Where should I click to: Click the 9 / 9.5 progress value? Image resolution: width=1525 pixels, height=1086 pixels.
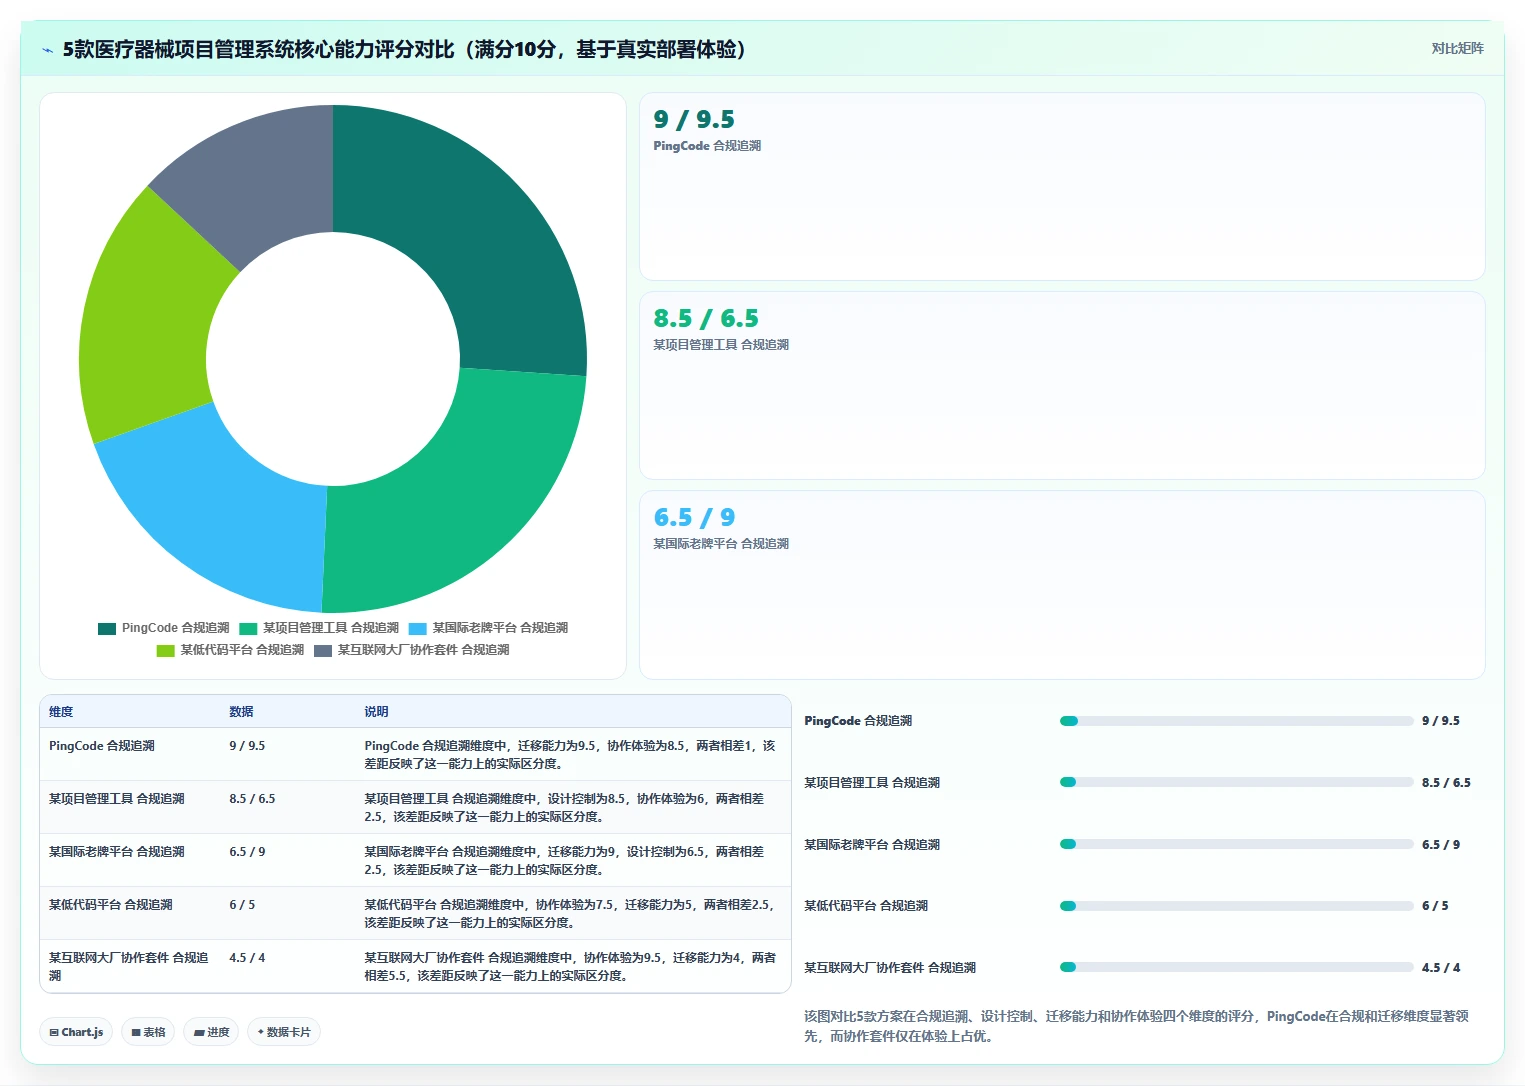[1441, 721]
